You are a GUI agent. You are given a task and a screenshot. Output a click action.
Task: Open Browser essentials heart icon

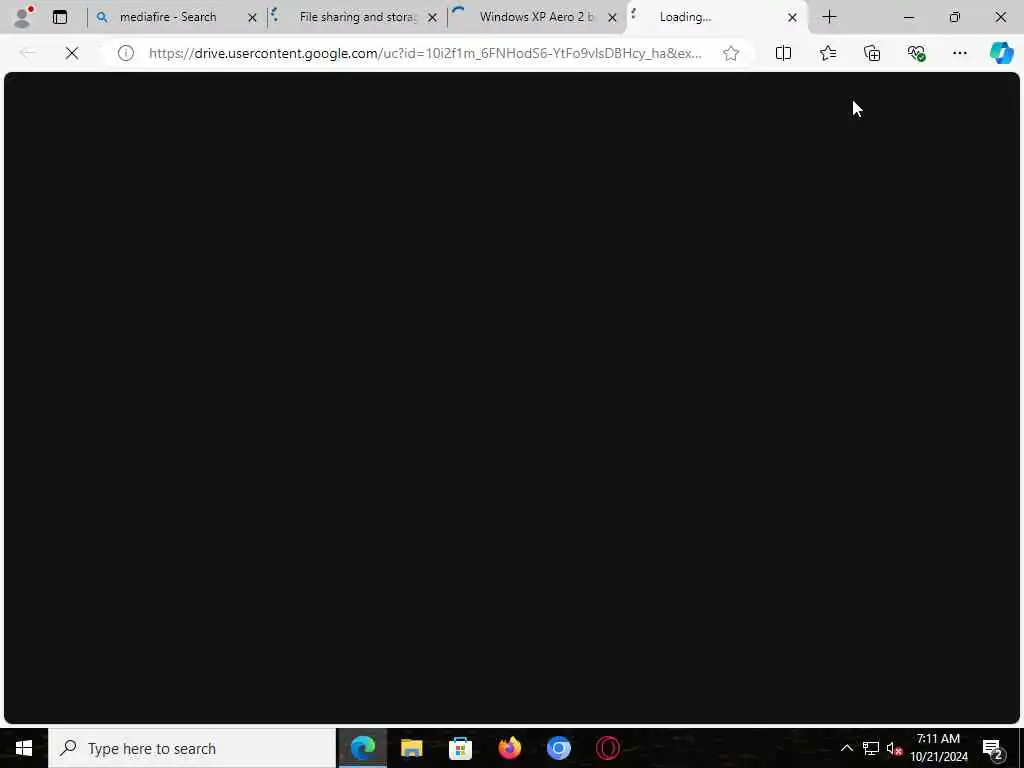click(x=916, y=53)
